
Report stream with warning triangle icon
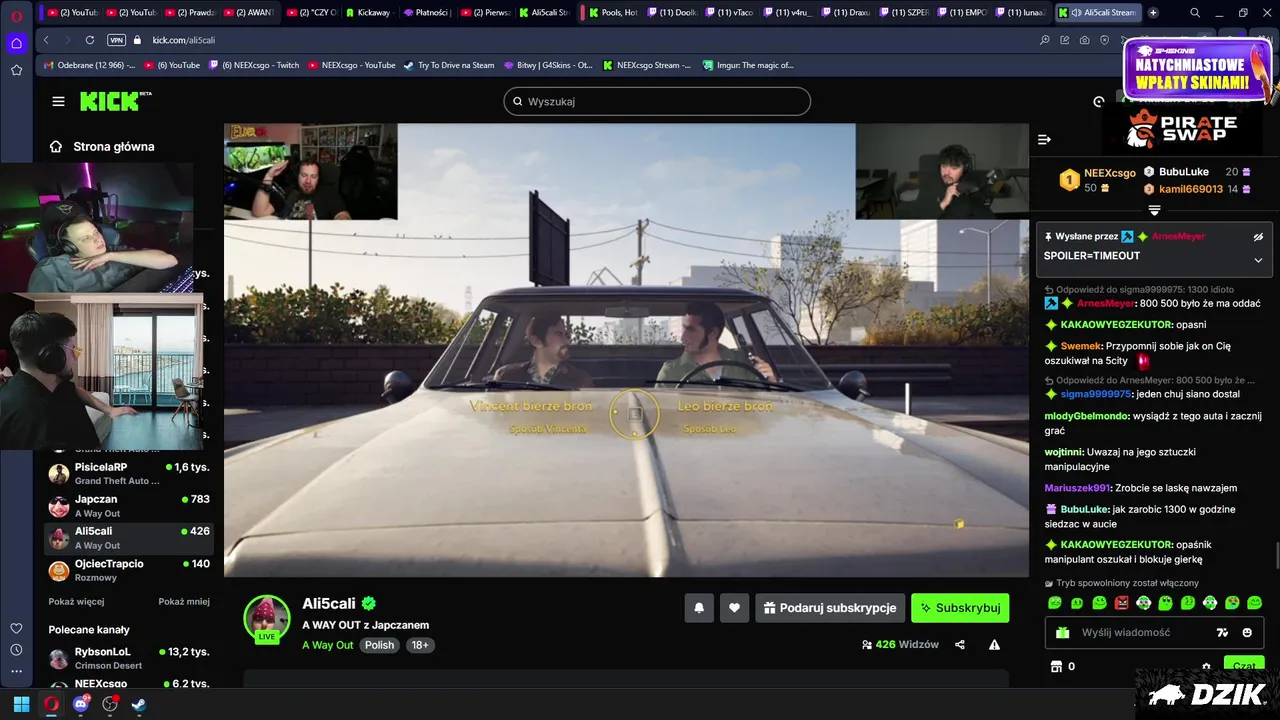pos(994,645)
